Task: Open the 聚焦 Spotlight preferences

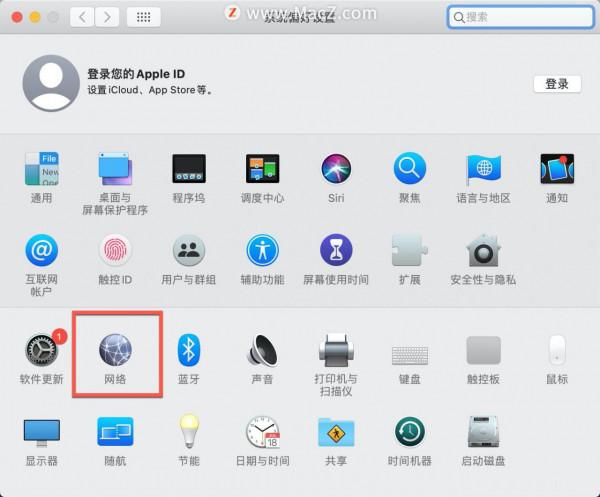Action: (x=409, y=169)
